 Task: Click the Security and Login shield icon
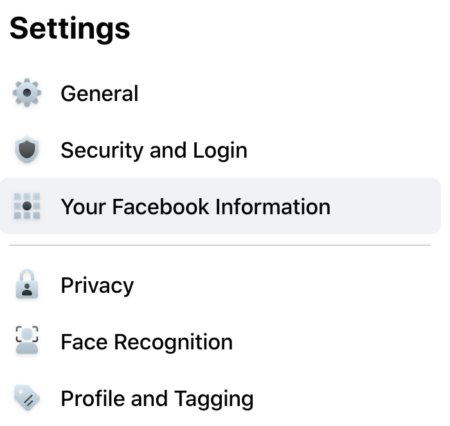(27, 150)
